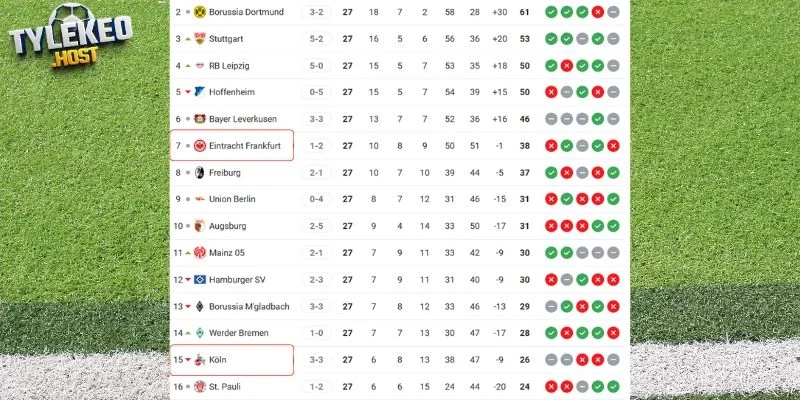Image resolution: width=800 pixels, height=400 pixels.
Task: Click the Eintracht Frankfurt eagle crest
Action: pyautogui.click(x=199, y=146)
